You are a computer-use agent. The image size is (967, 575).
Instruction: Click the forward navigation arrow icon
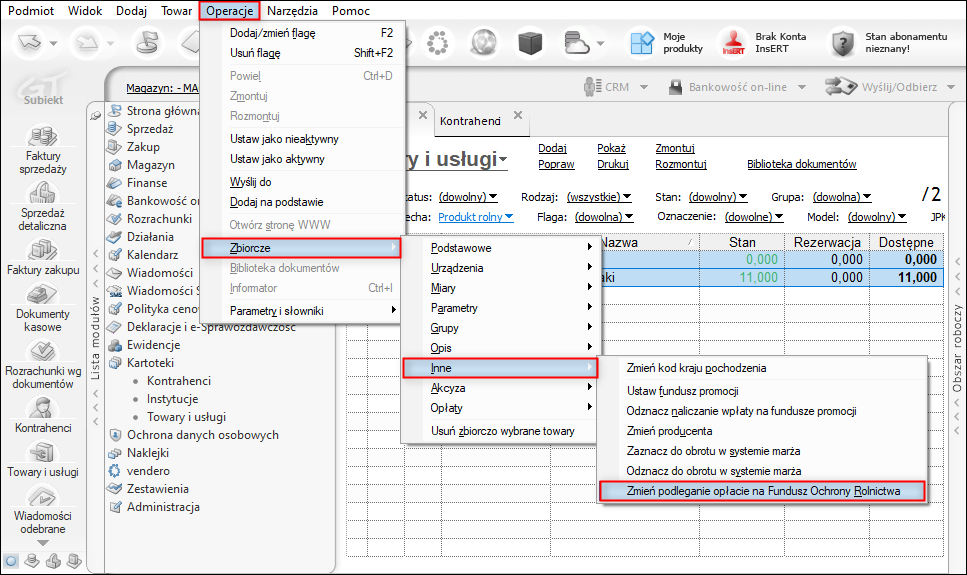pos(87,43)
